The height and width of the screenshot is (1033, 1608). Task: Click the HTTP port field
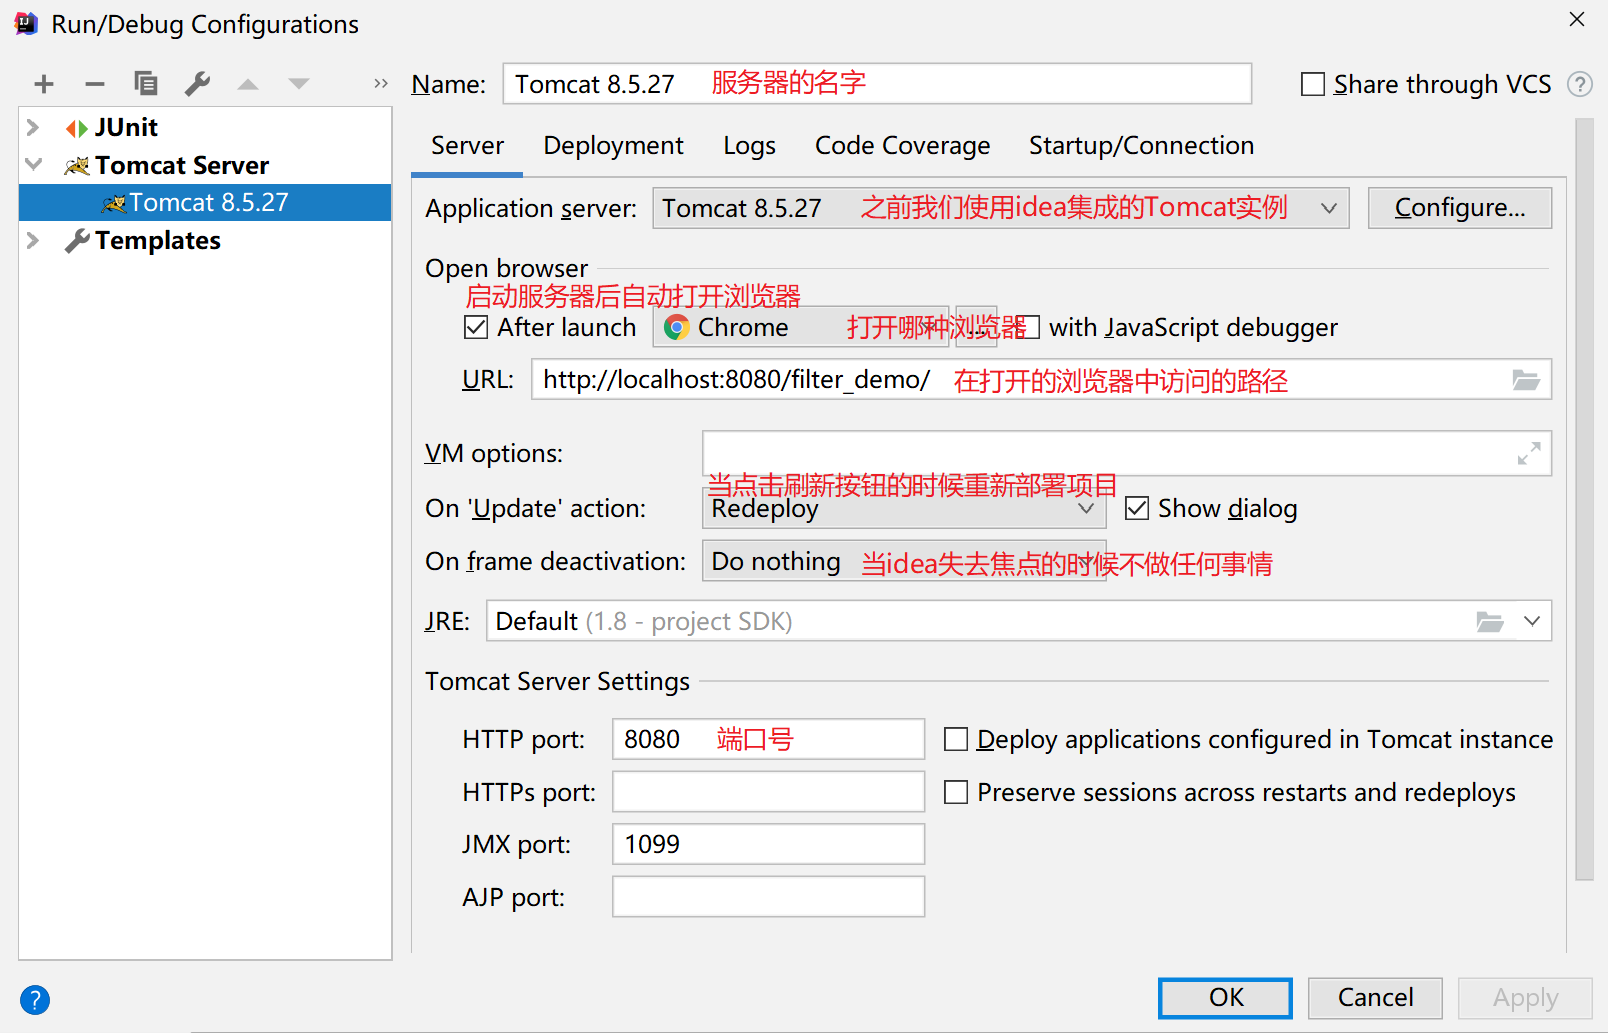point(768,739)
